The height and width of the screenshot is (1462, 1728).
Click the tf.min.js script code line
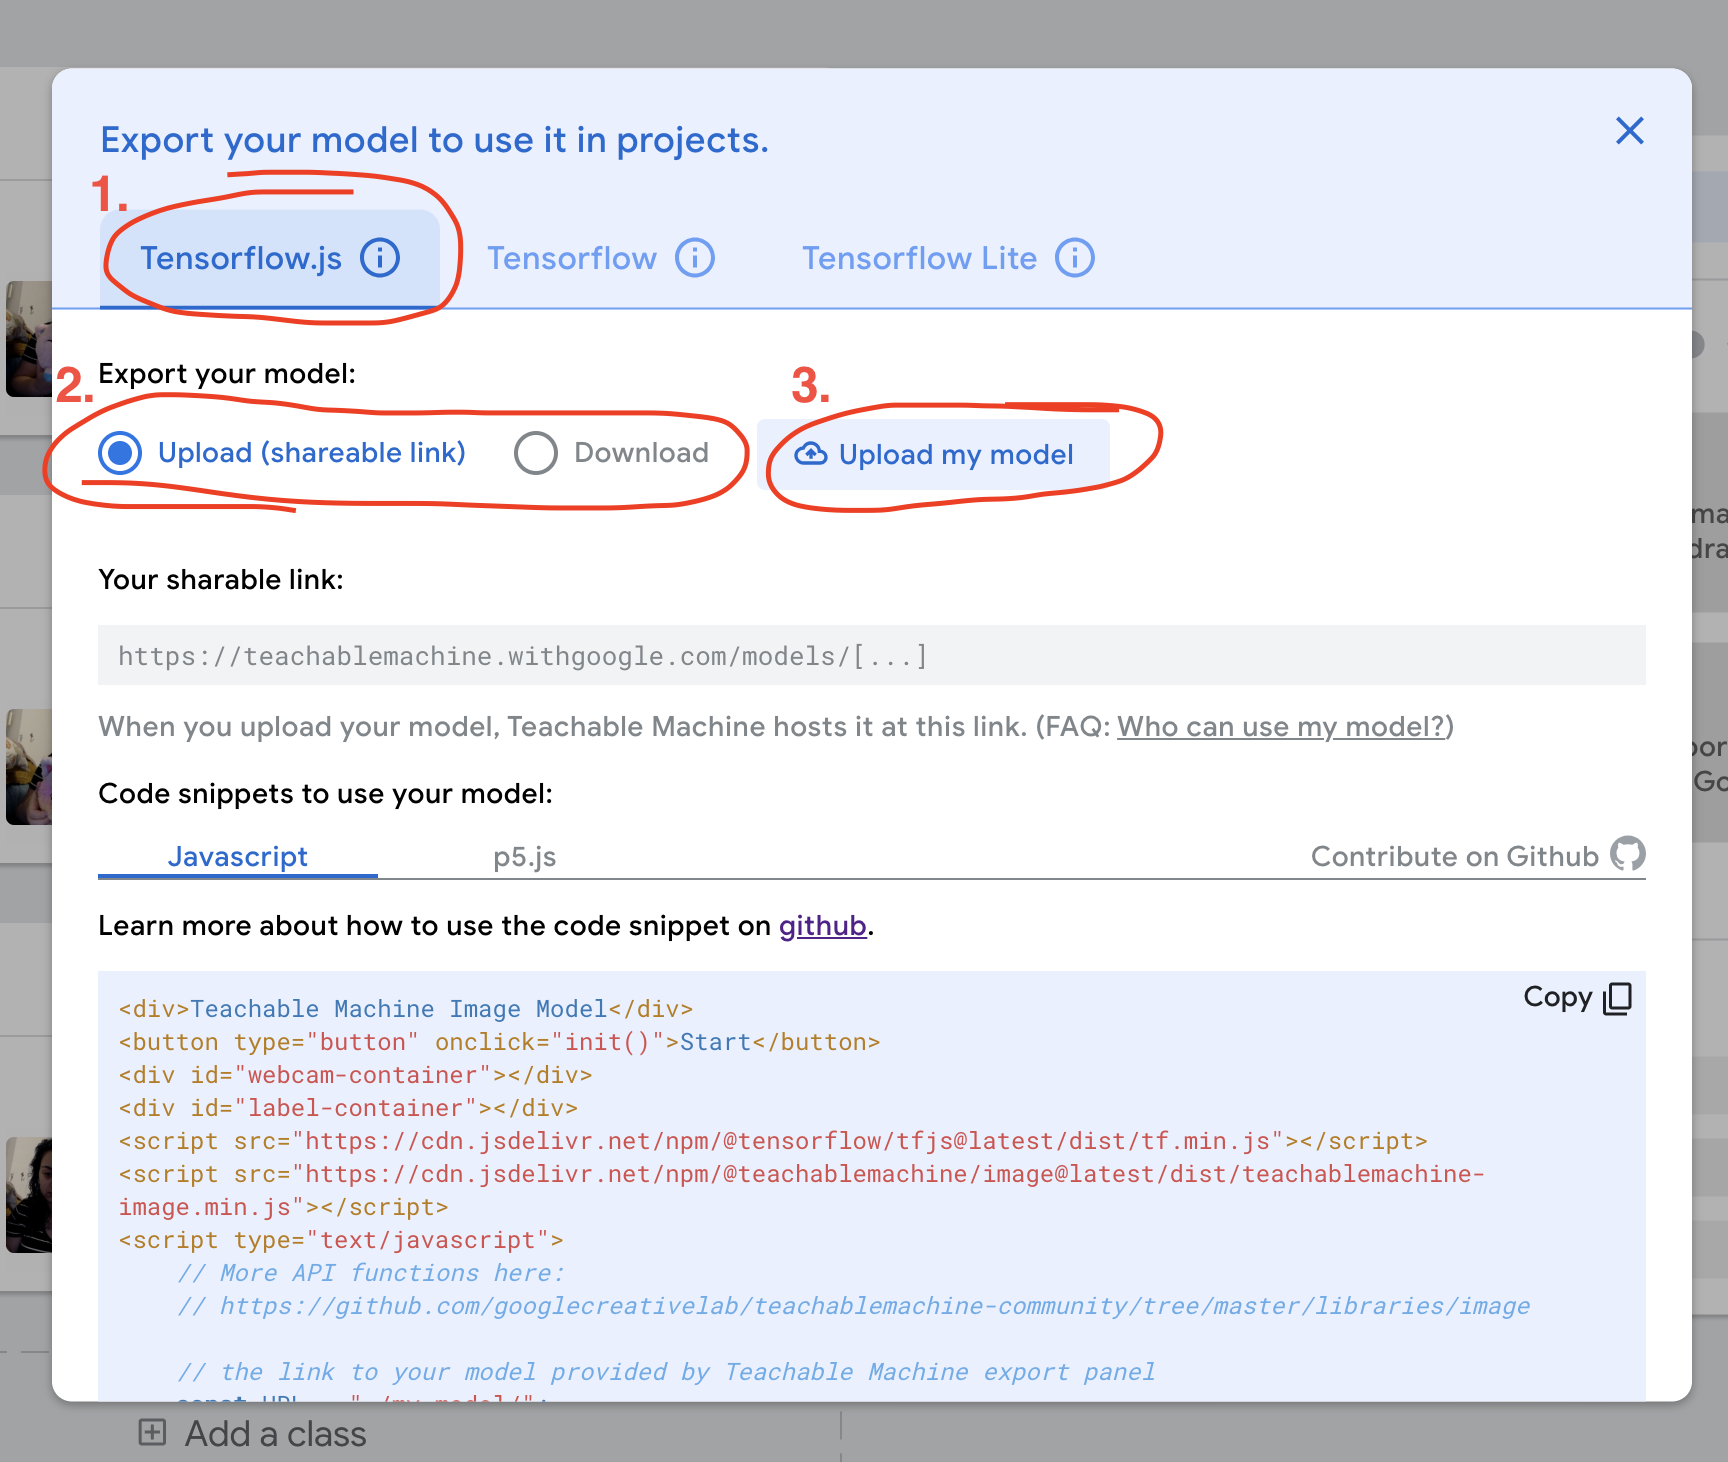click(x=773, y=1141)
